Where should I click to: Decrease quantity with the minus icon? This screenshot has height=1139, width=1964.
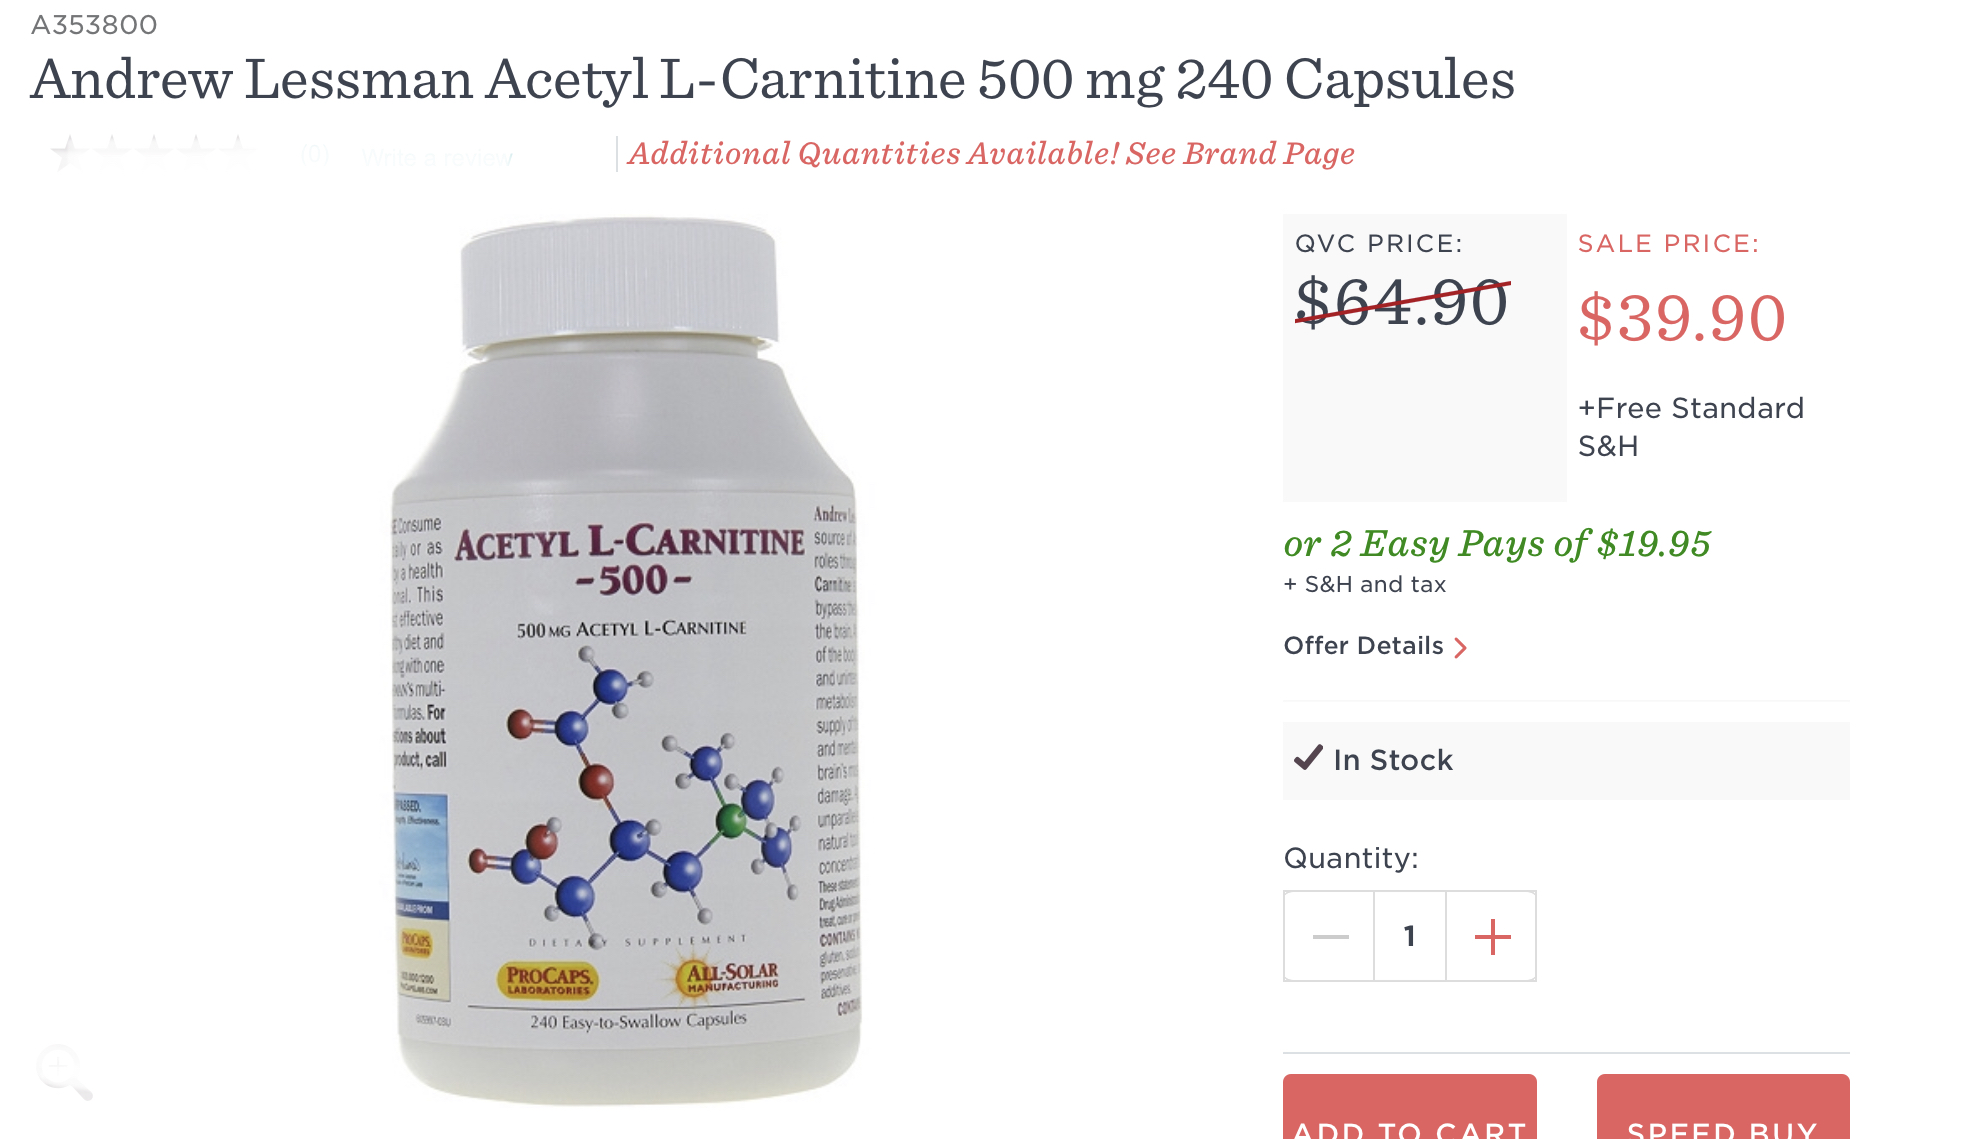pyautogui.click(x=1330, y=937)
